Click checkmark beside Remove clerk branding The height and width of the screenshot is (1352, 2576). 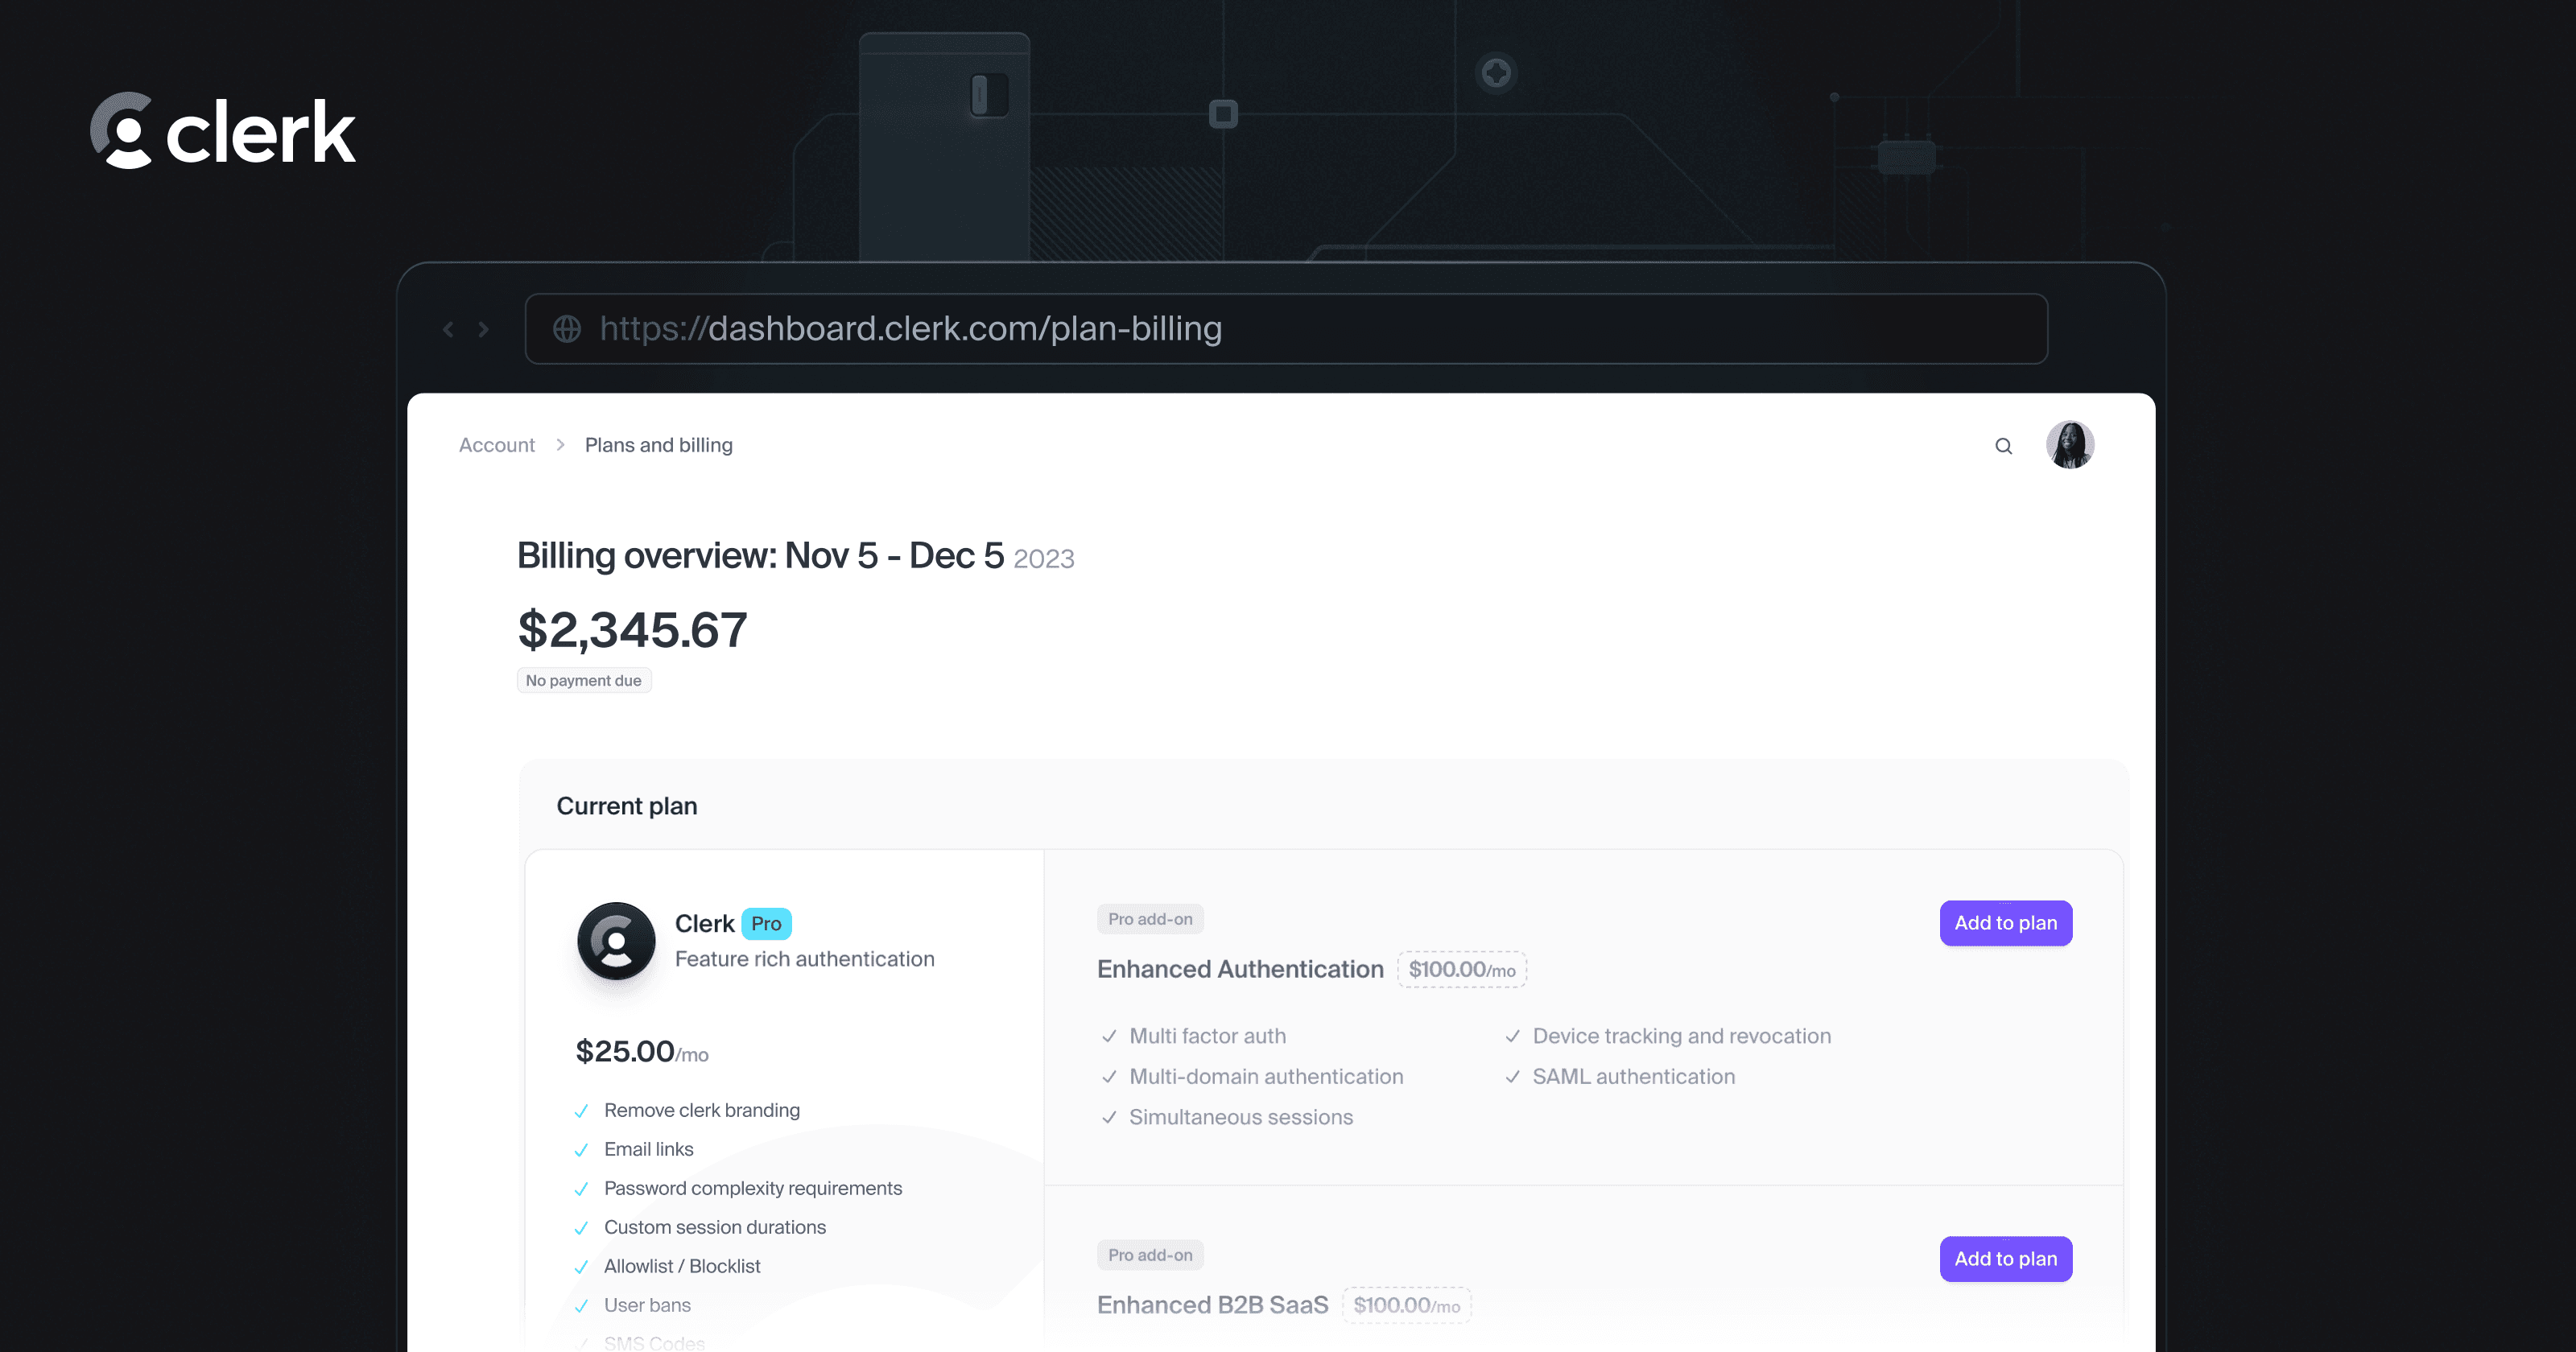(581, 1112)
